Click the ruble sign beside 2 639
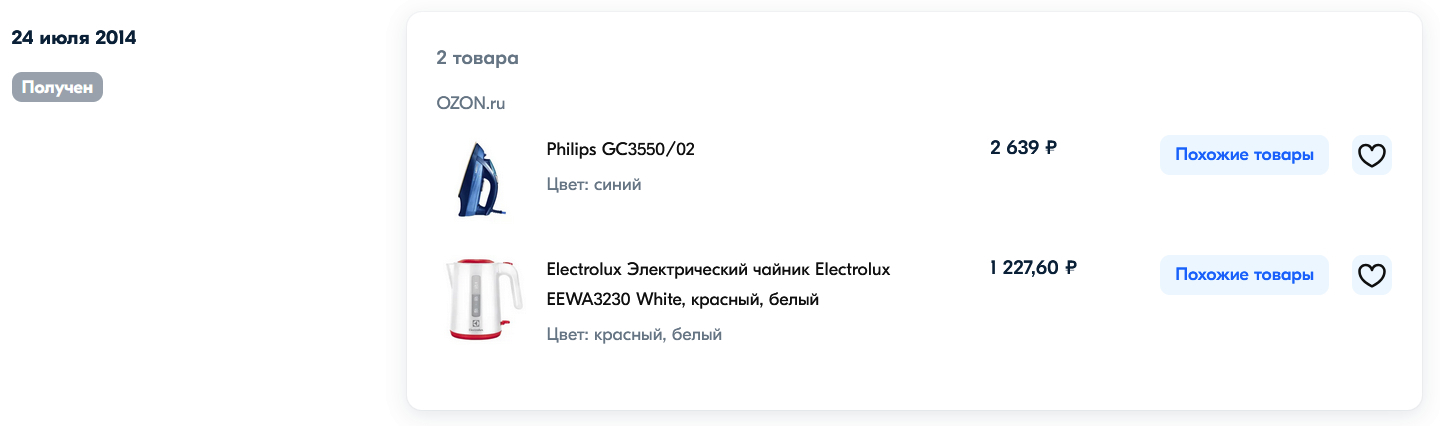 1051,148
